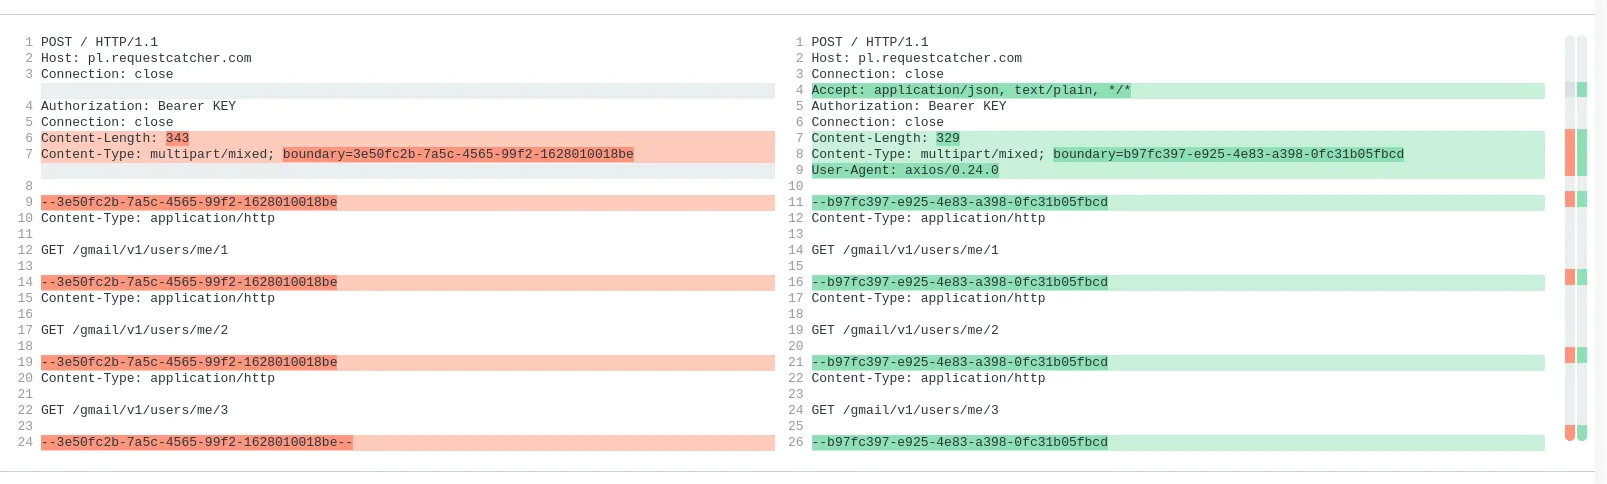Click the bottom red overview ruler marker
Viewport: 1607px width, 484px height.
click(1570, 432)
